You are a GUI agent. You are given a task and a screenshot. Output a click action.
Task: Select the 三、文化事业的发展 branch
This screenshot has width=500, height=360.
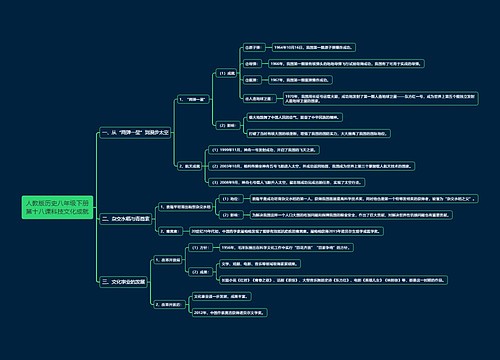[123, 282]
